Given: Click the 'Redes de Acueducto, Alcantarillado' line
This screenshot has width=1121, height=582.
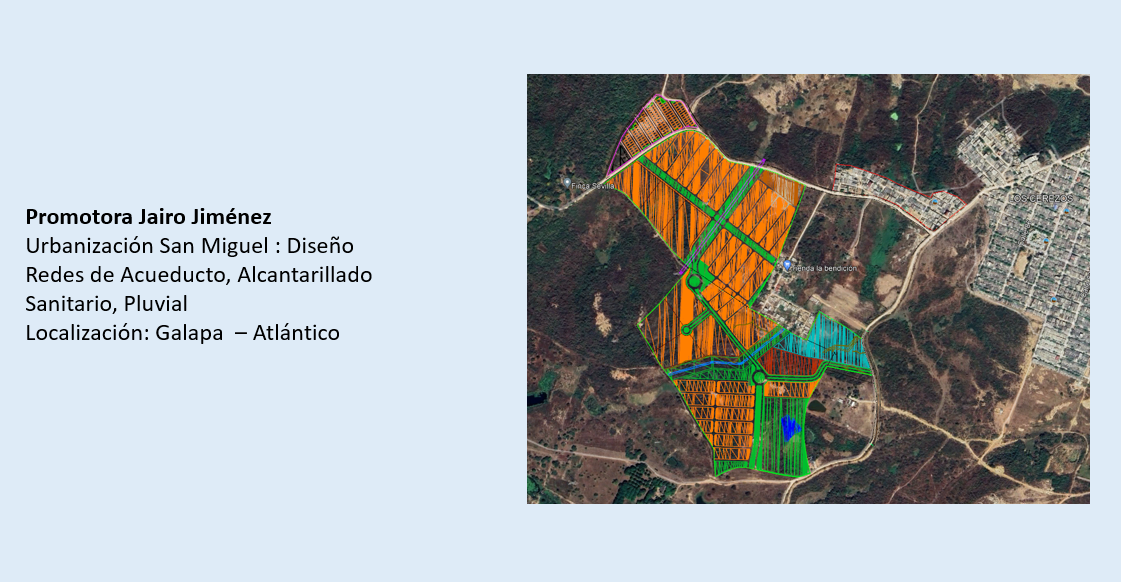Looking at the screenshot, I should click(x=199, y=275).
